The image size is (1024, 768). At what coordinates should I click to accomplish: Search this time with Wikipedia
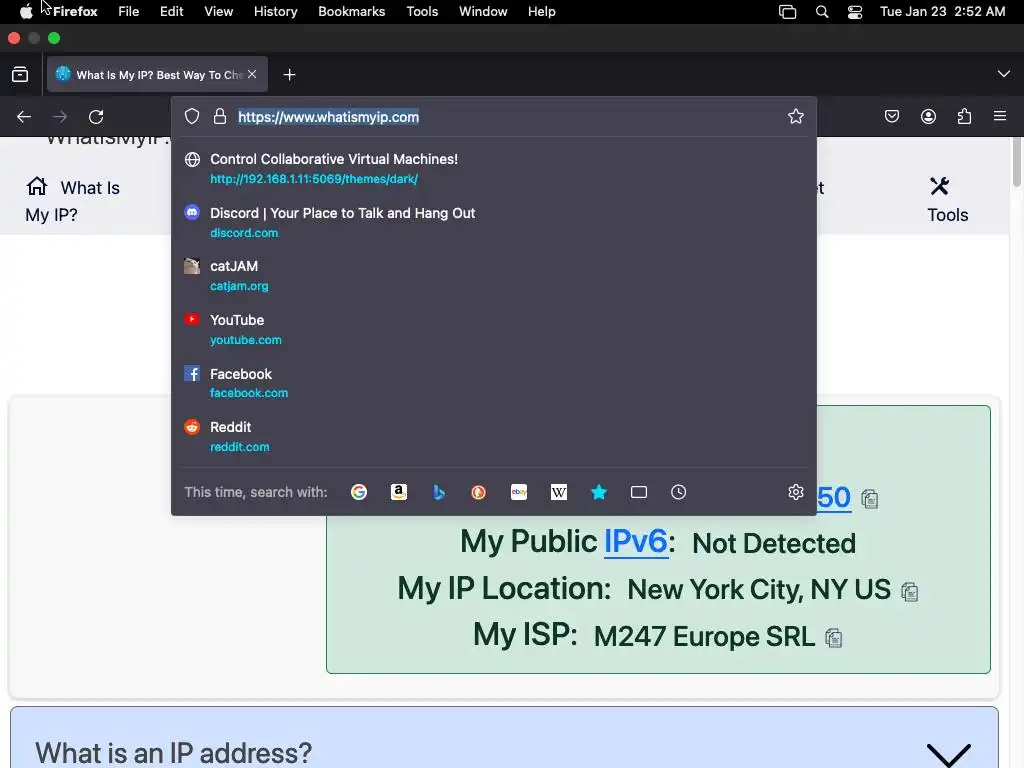[559, 492]
